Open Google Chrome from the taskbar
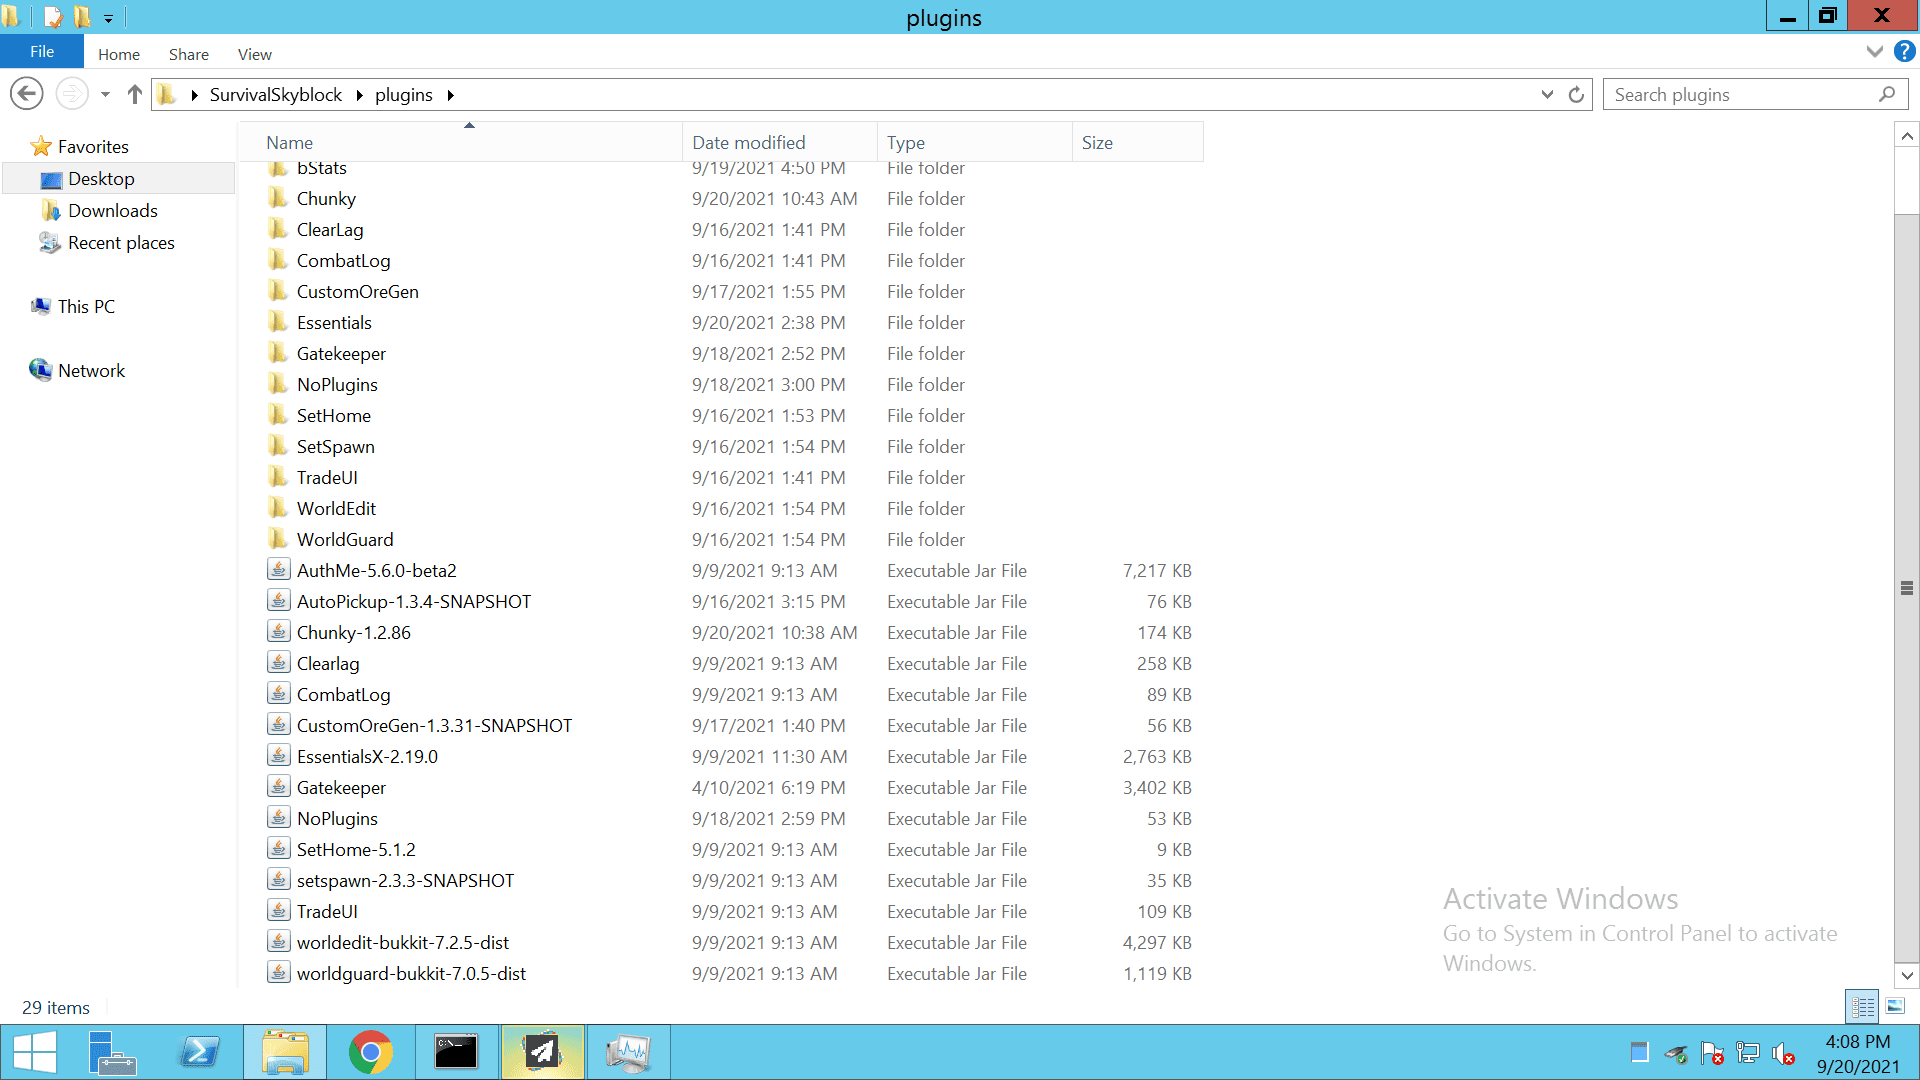 tap(370, 1052)
